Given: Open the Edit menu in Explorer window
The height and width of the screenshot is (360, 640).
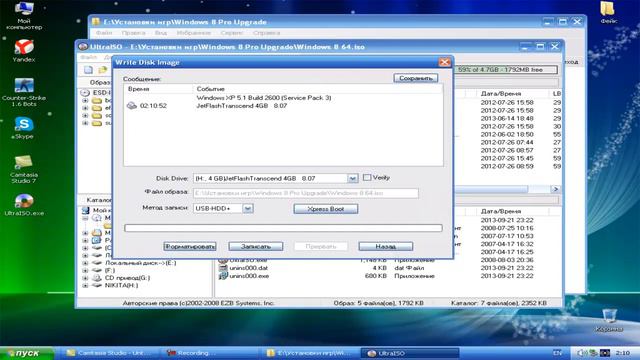Looking at the screenshot, I should tap(133, 33).
